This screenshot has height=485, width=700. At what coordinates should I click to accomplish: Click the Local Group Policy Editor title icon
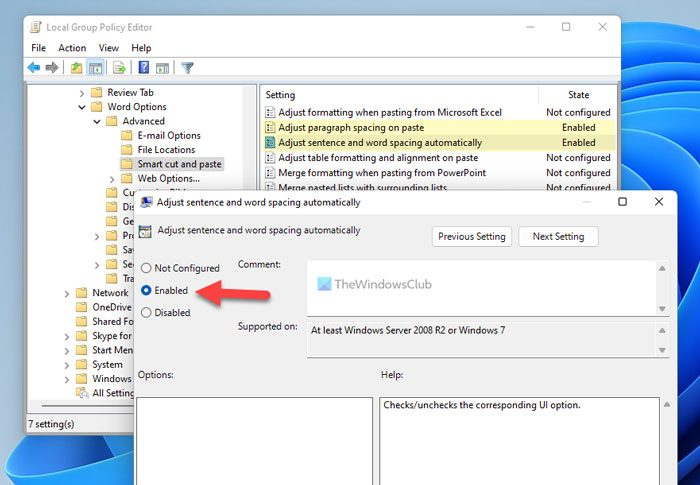(36, 27)
